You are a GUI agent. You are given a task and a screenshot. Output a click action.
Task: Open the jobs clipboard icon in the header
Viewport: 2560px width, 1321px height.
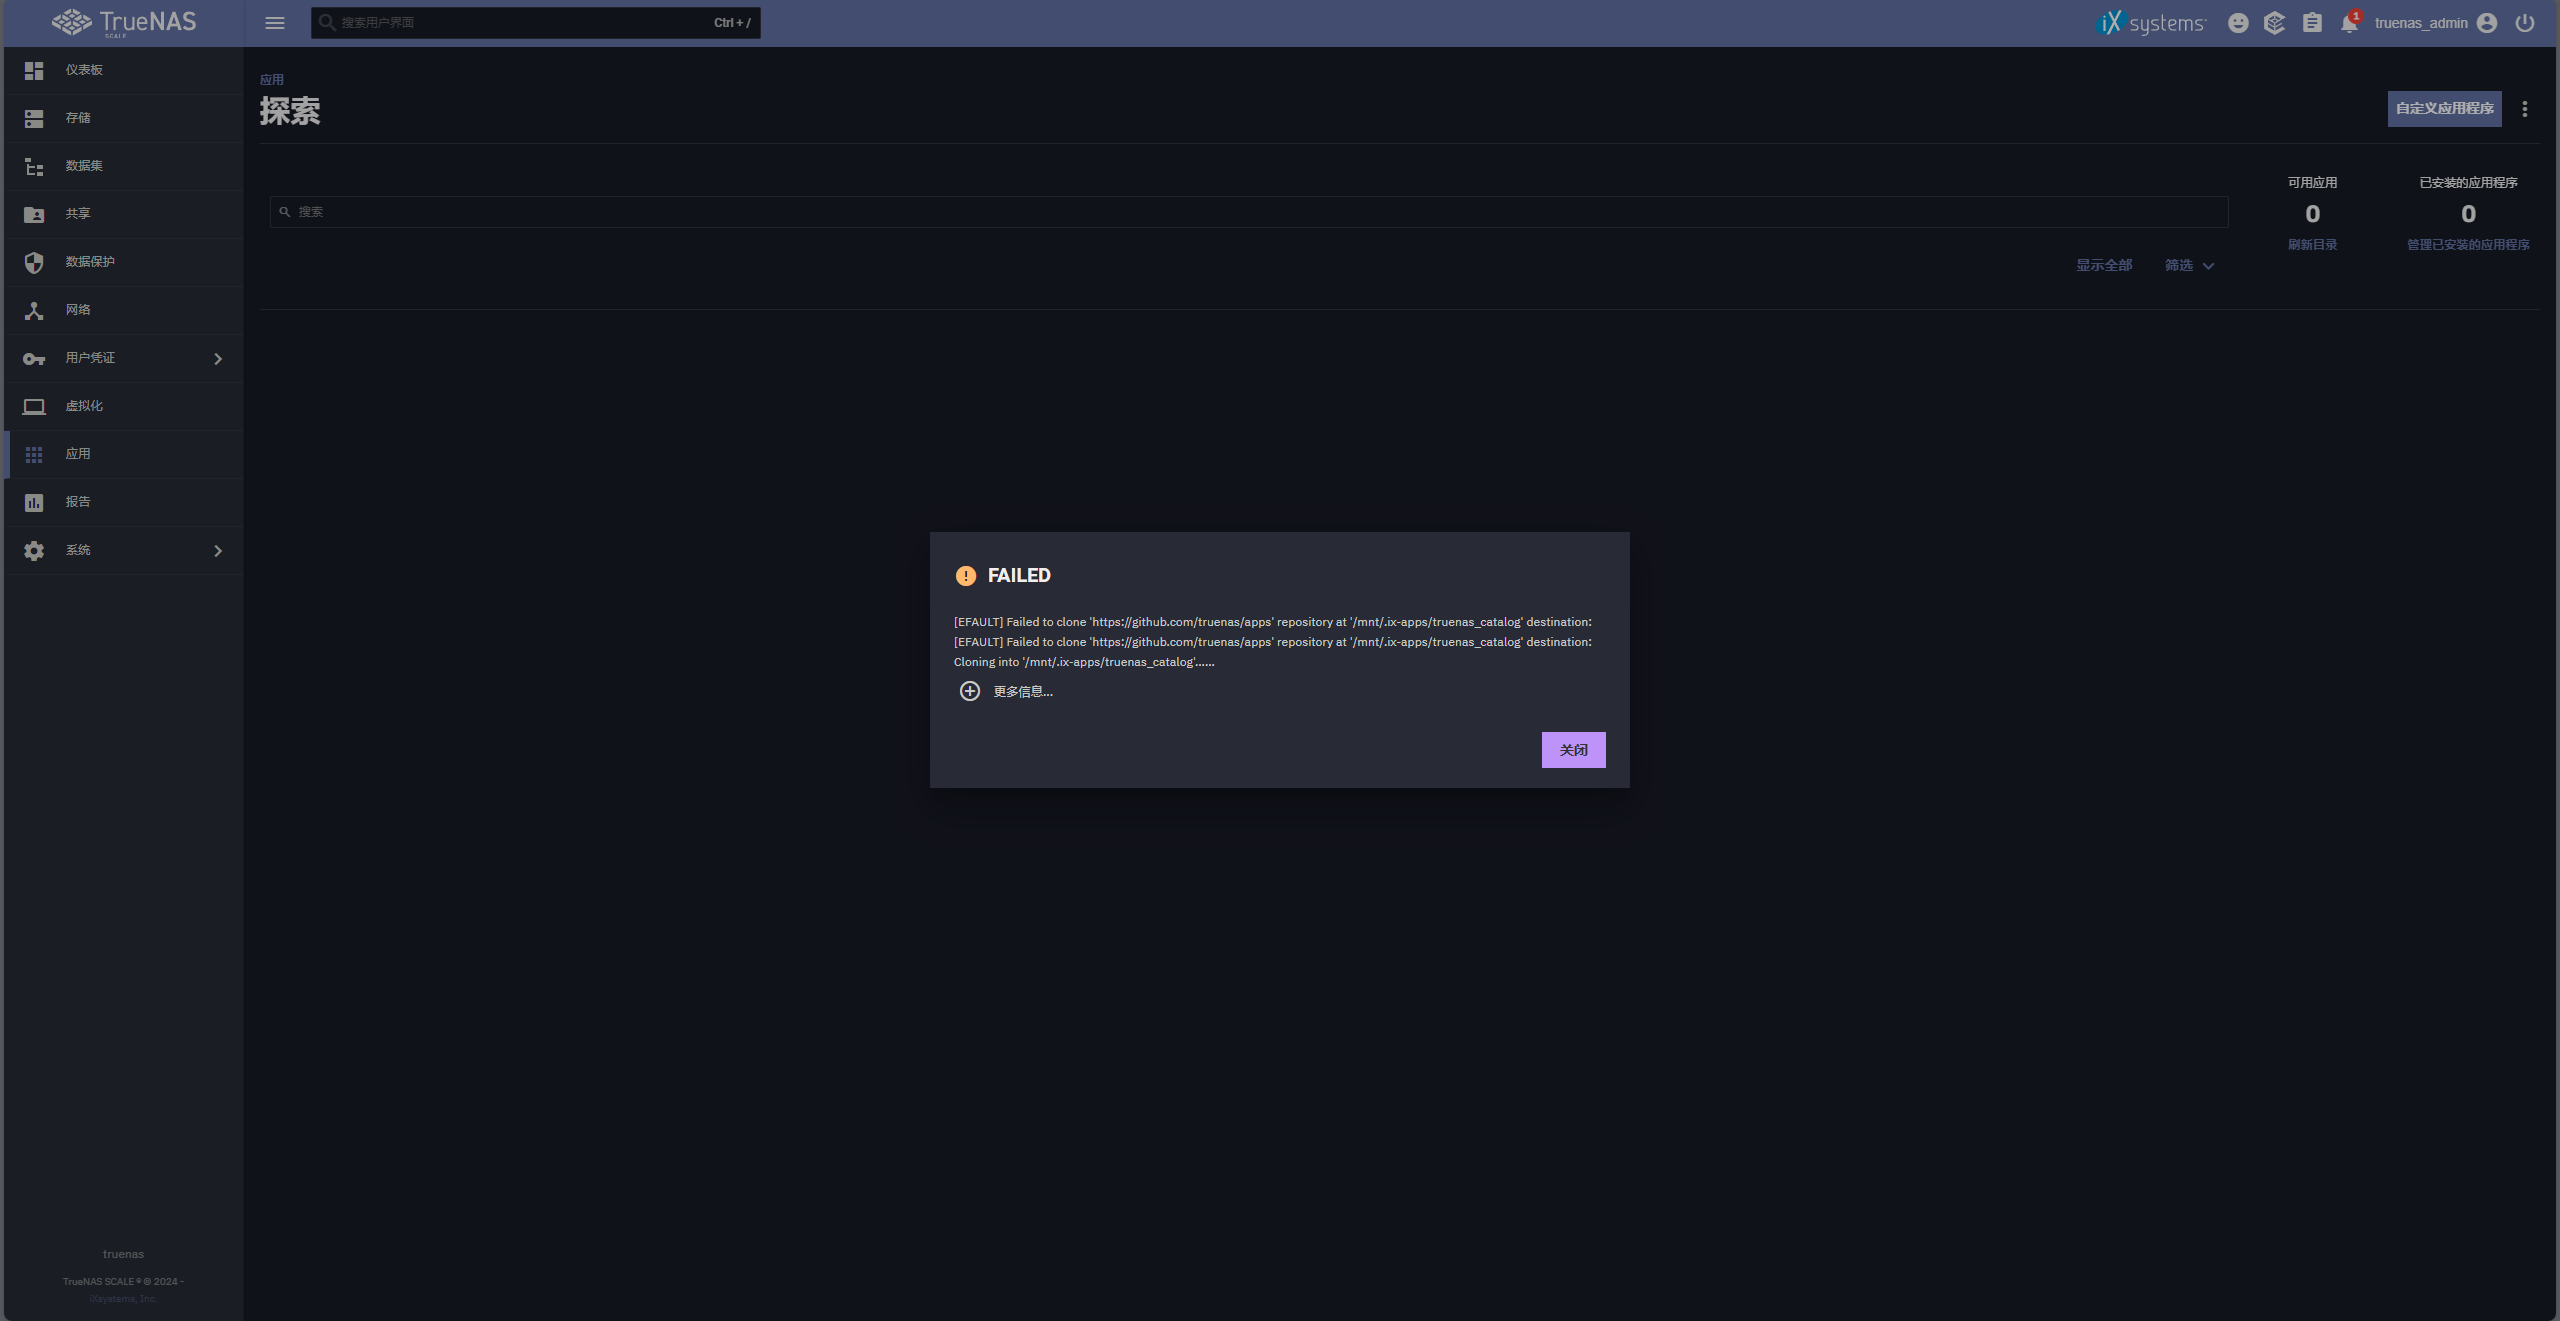pos(2312,23)
